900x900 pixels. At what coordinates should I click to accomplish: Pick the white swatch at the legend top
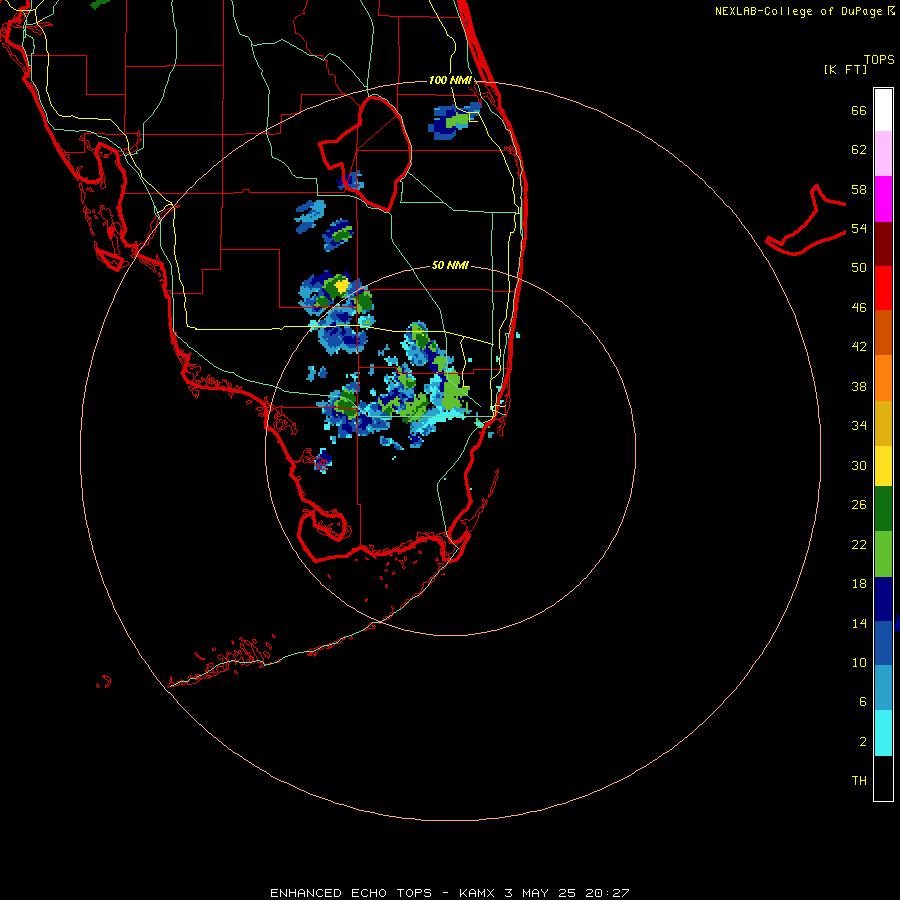[x=883, y=110]
